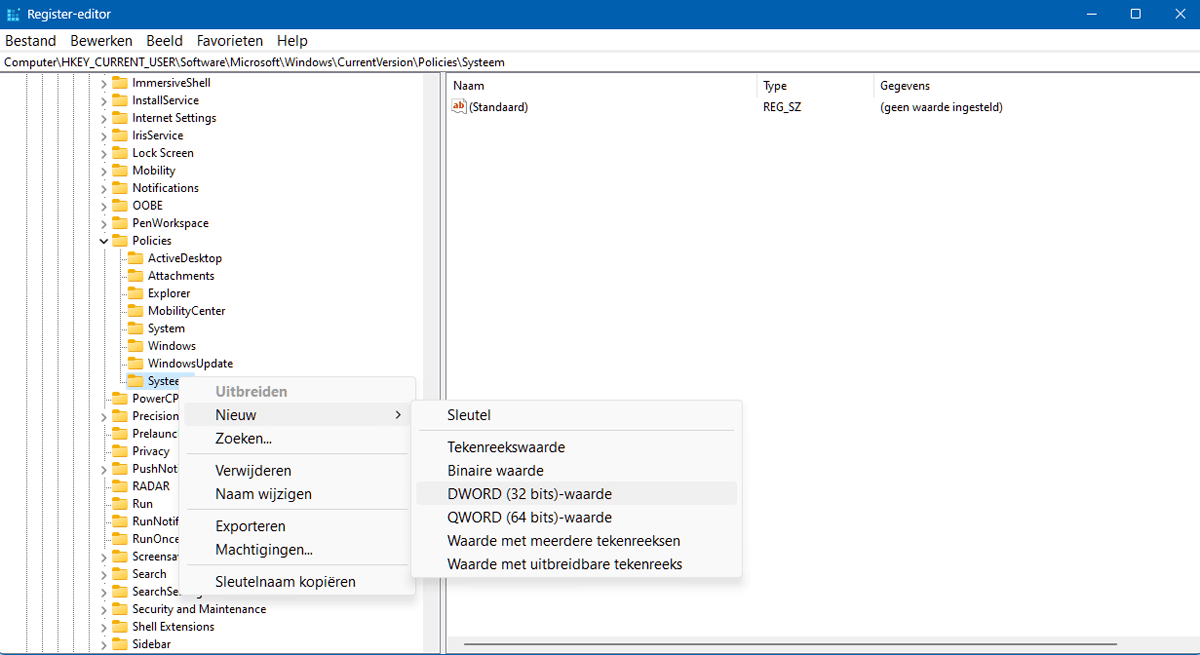Click the ImmersiveShell folder icon
Viewport: 1200px width, 655px height.
[x=120, y=83]
